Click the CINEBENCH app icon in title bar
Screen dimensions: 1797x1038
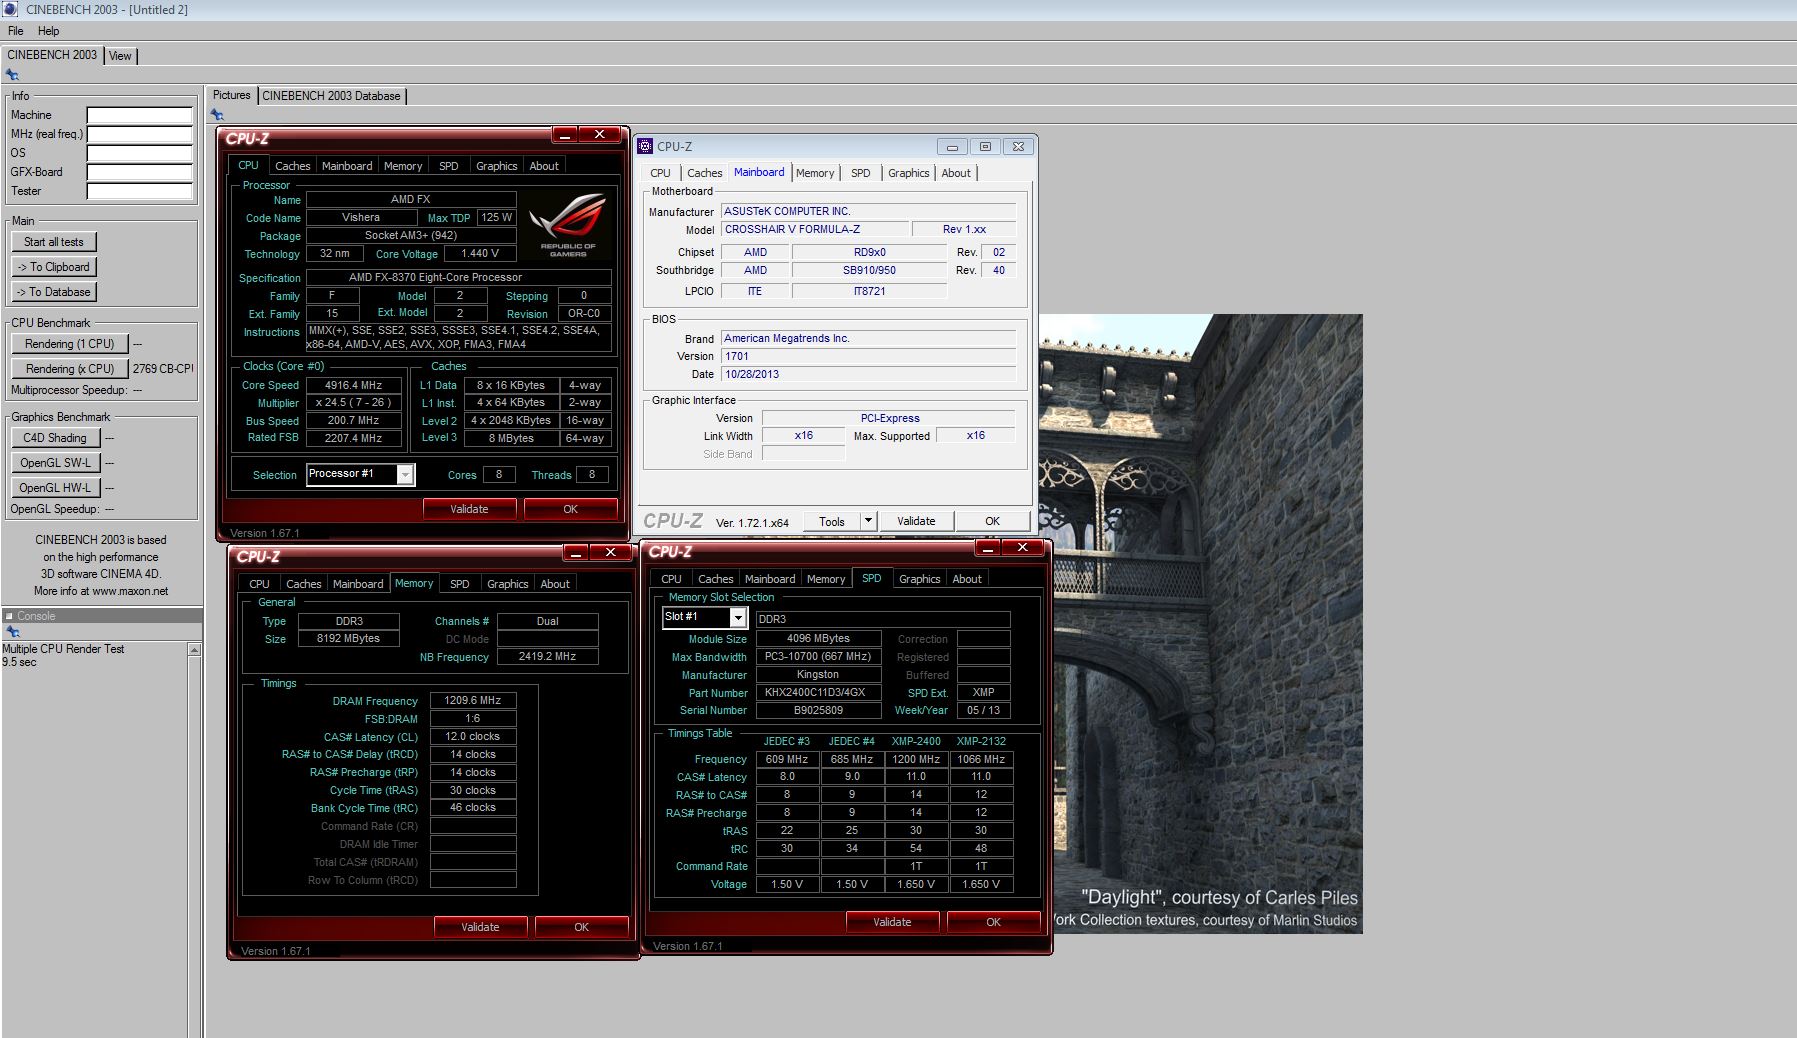pyautogui.click(x=10, y=9)
